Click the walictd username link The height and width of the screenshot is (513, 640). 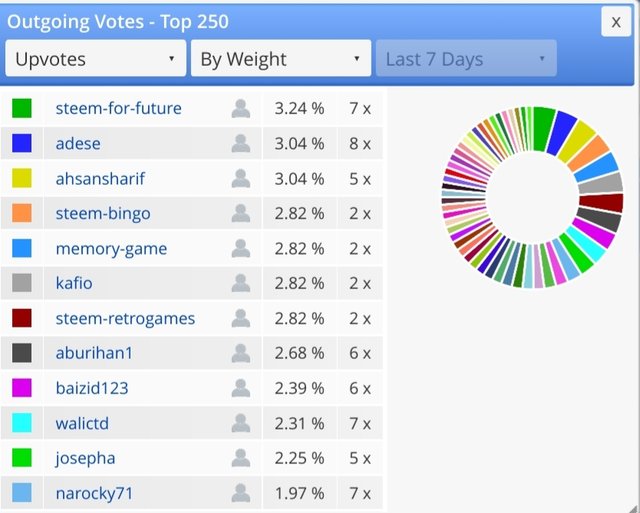click(82, 424)
